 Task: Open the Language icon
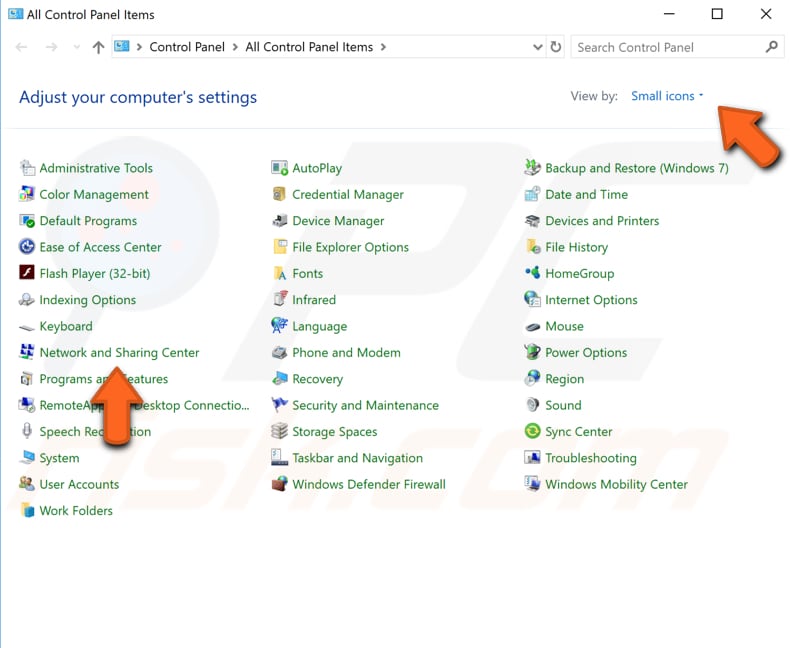click(280, 326)
